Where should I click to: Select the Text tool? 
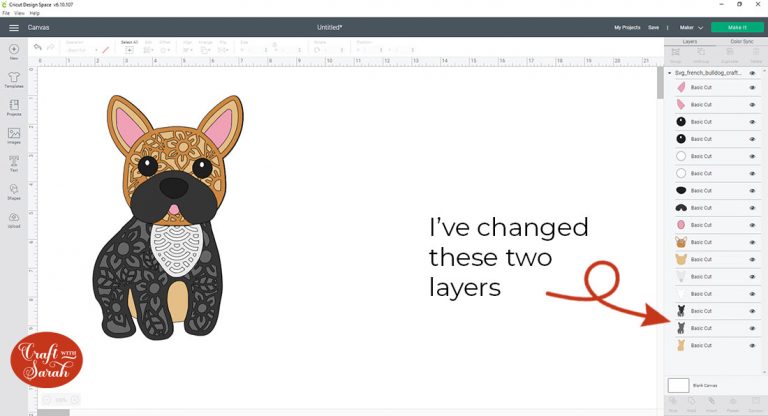click(14, 163)
